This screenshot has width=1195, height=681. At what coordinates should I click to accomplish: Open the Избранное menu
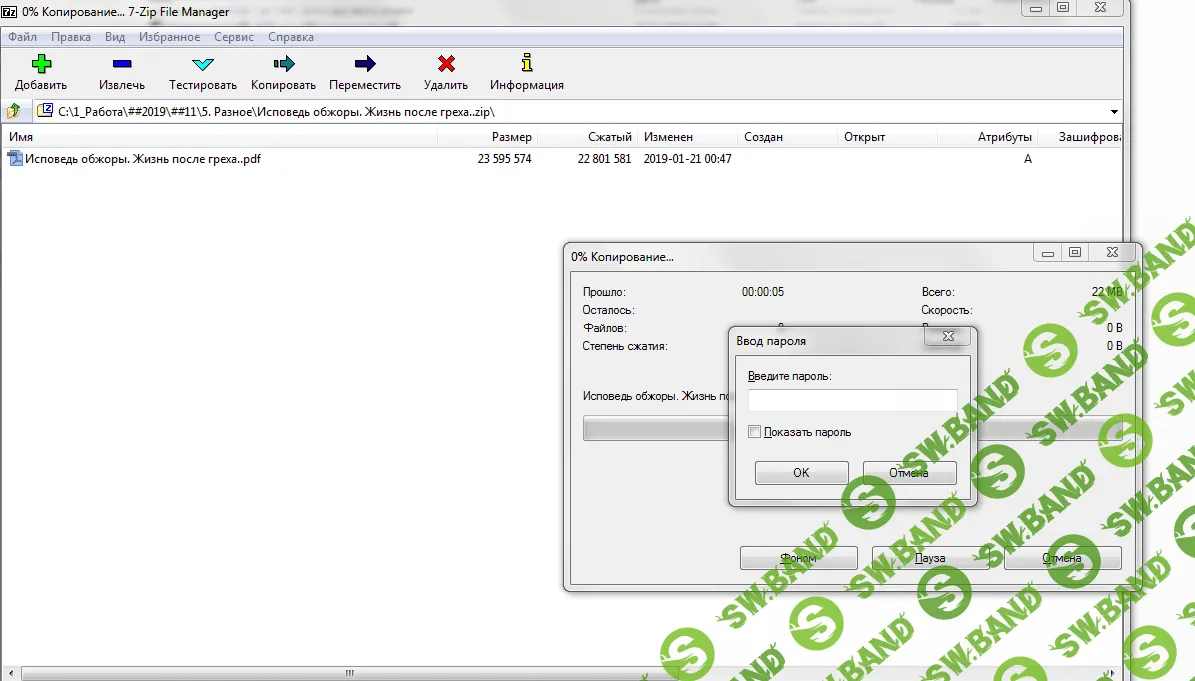coord(169,37)
